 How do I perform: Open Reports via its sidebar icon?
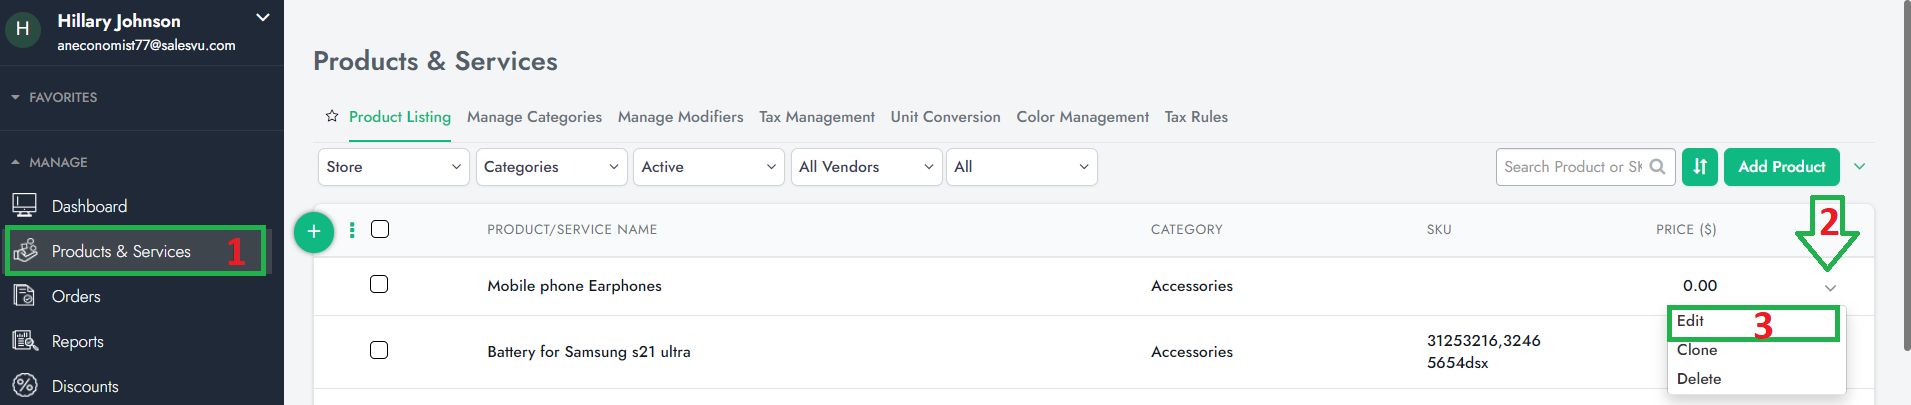point(25,341)
